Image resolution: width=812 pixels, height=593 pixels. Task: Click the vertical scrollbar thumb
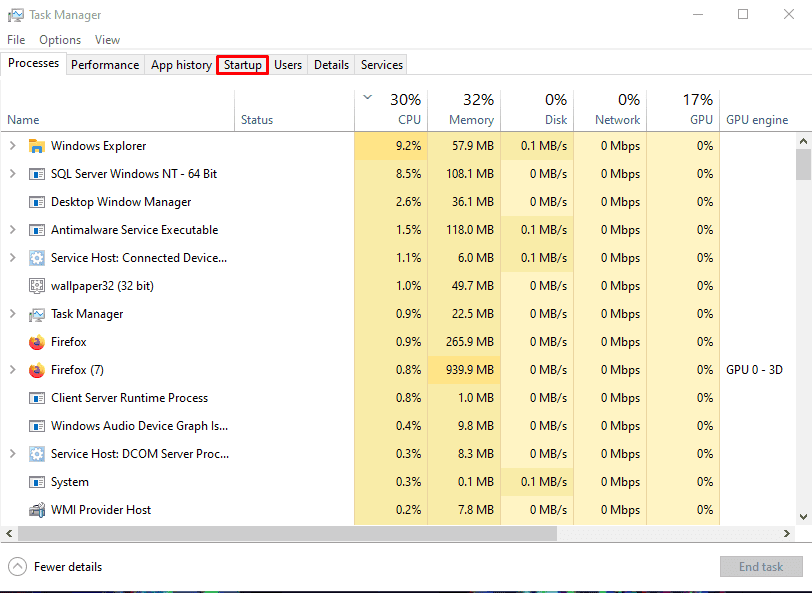coord(803,165)
